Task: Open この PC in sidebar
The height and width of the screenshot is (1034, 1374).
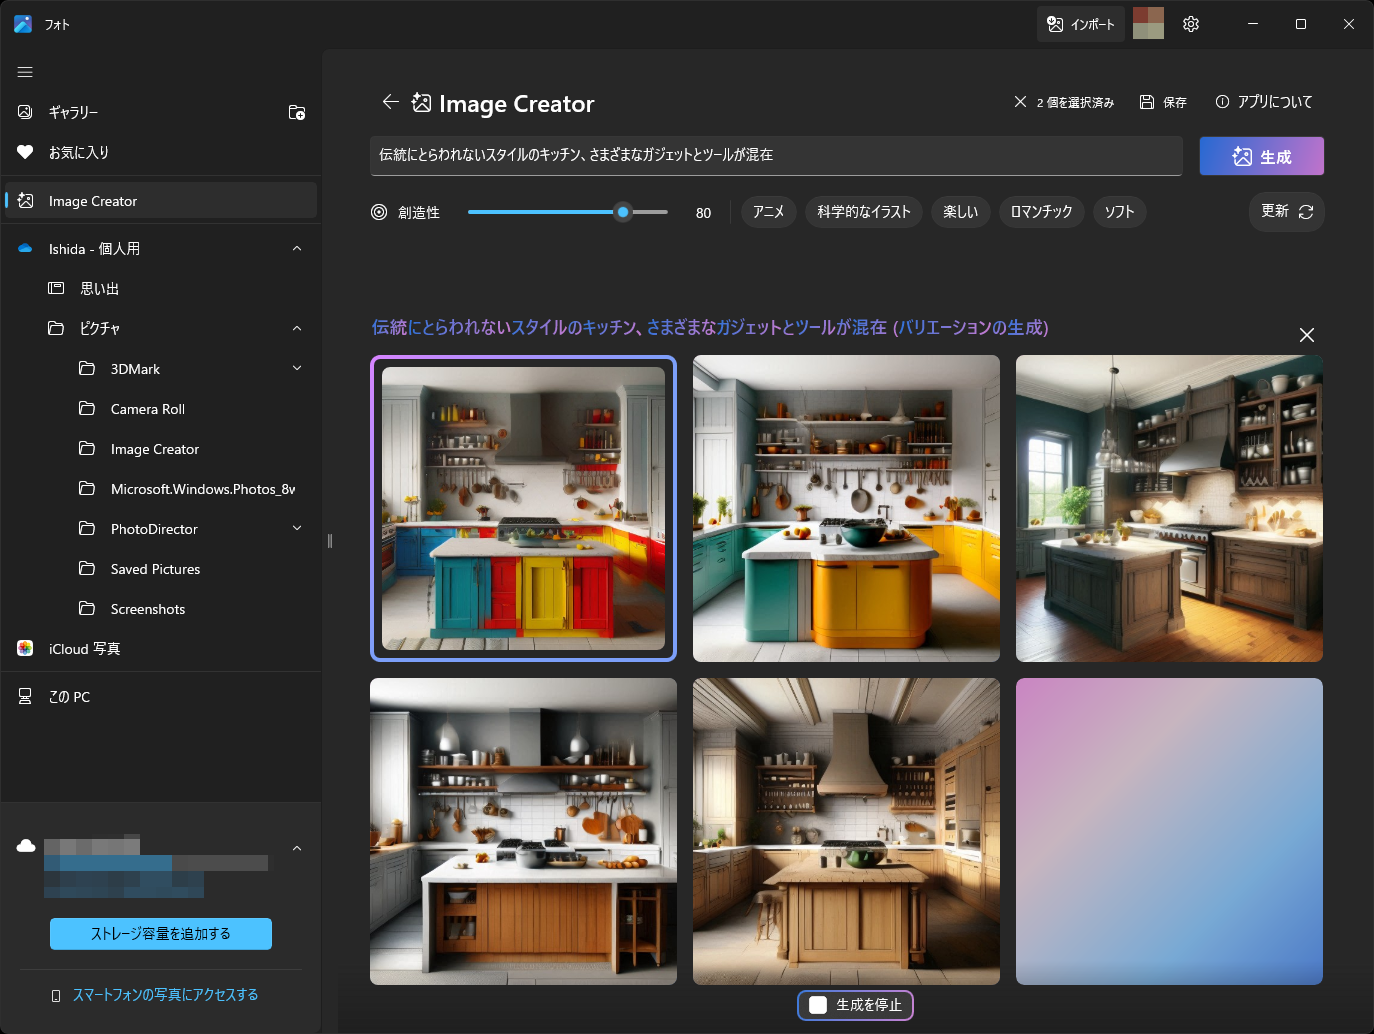Action: coord(161,697)
